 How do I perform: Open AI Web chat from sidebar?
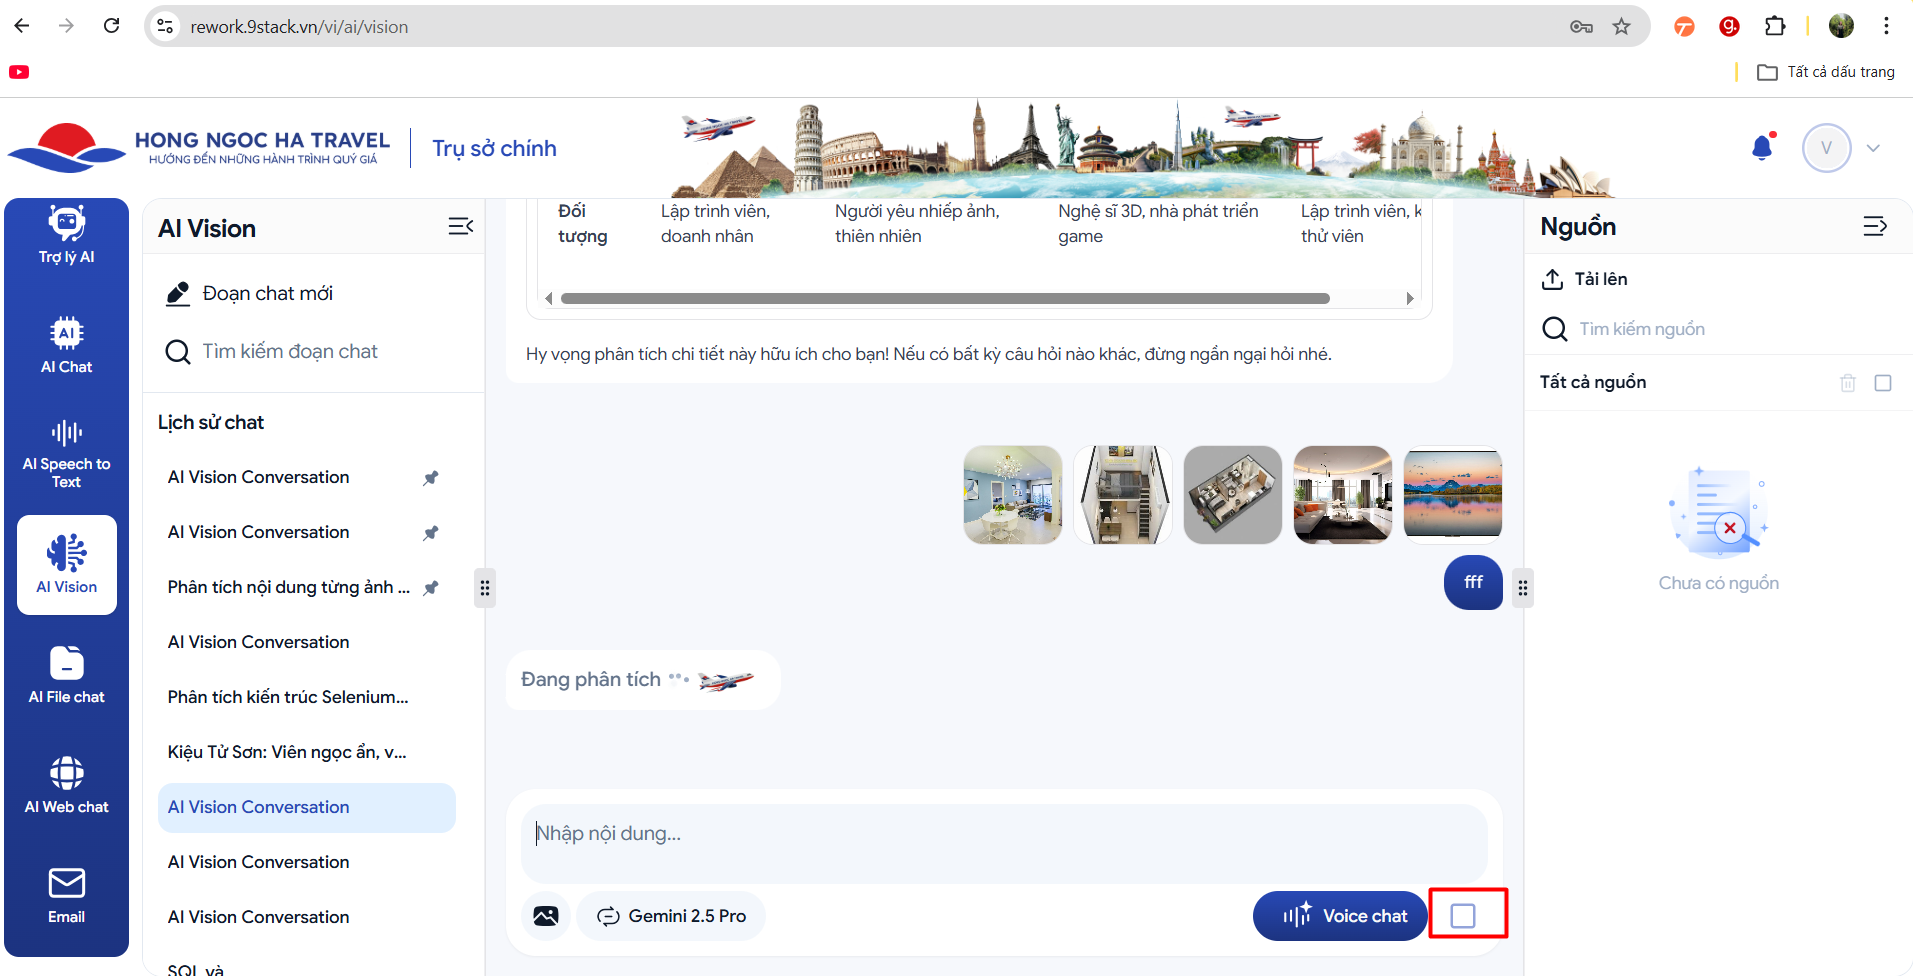pyautogui.click(x=66, y=785)
